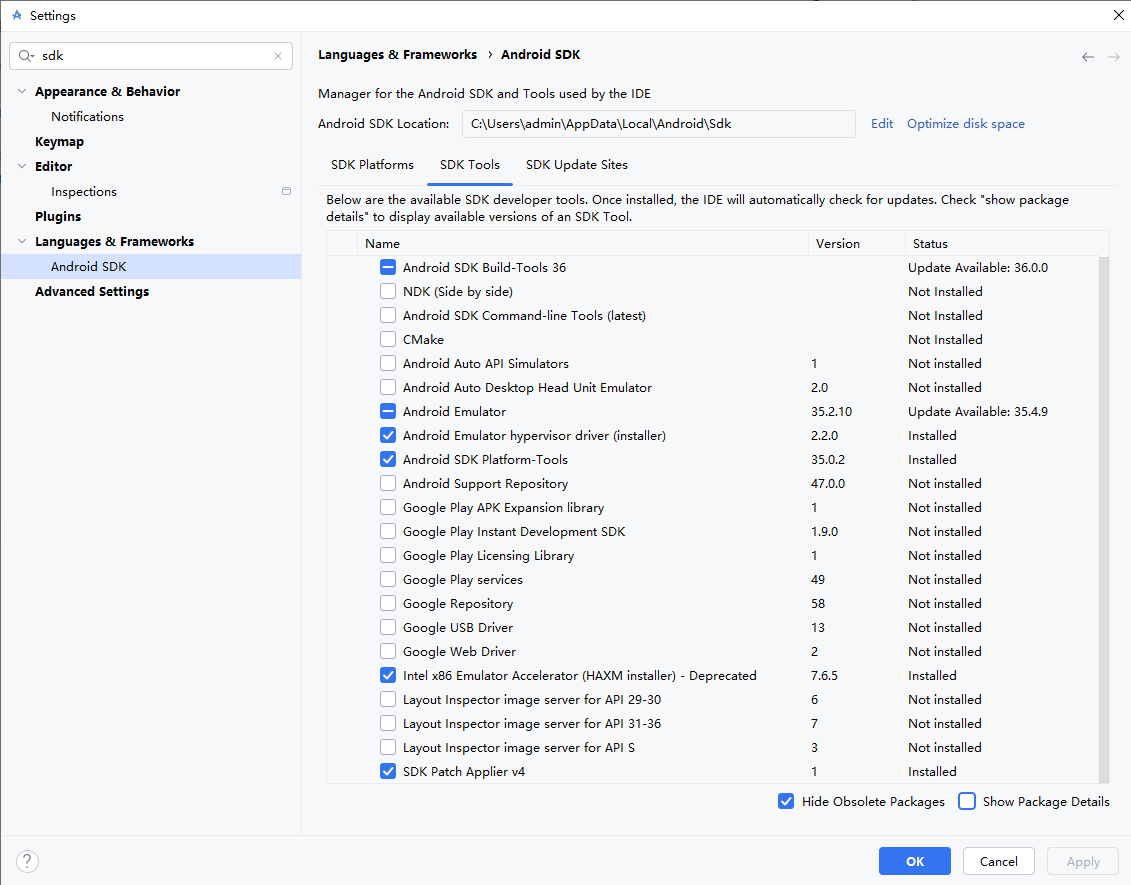Toggle Android SDK Build-Tools 36 checkbox
The height and width of the screenshot is (885, 1131).
click(x=388, y=268)
